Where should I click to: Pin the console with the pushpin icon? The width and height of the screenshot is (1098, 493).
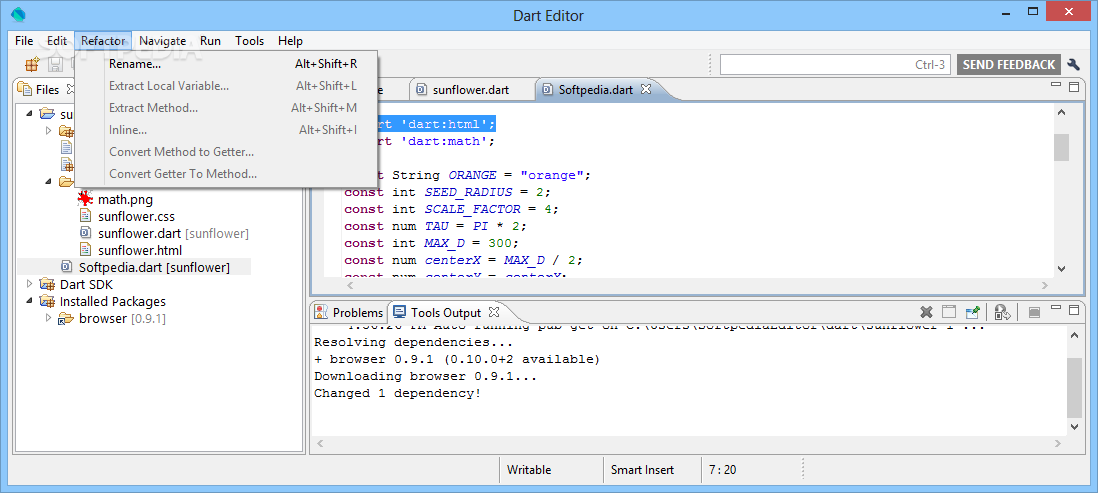pos(972,312)
